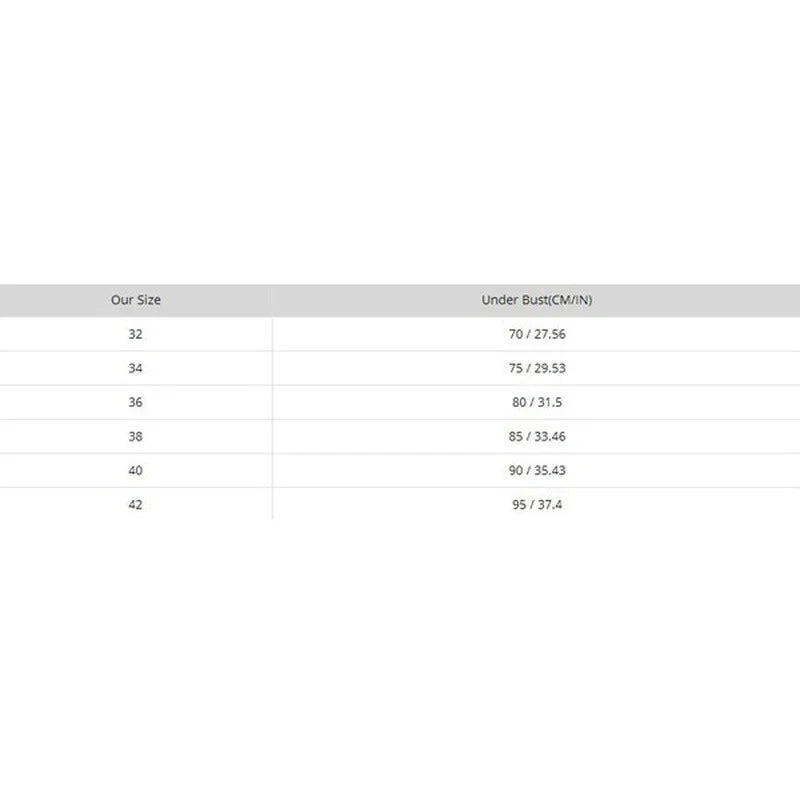This screenshot has width=800, height=800.
Task: Click the "Our Size" column header
Action: click(136, 300)
